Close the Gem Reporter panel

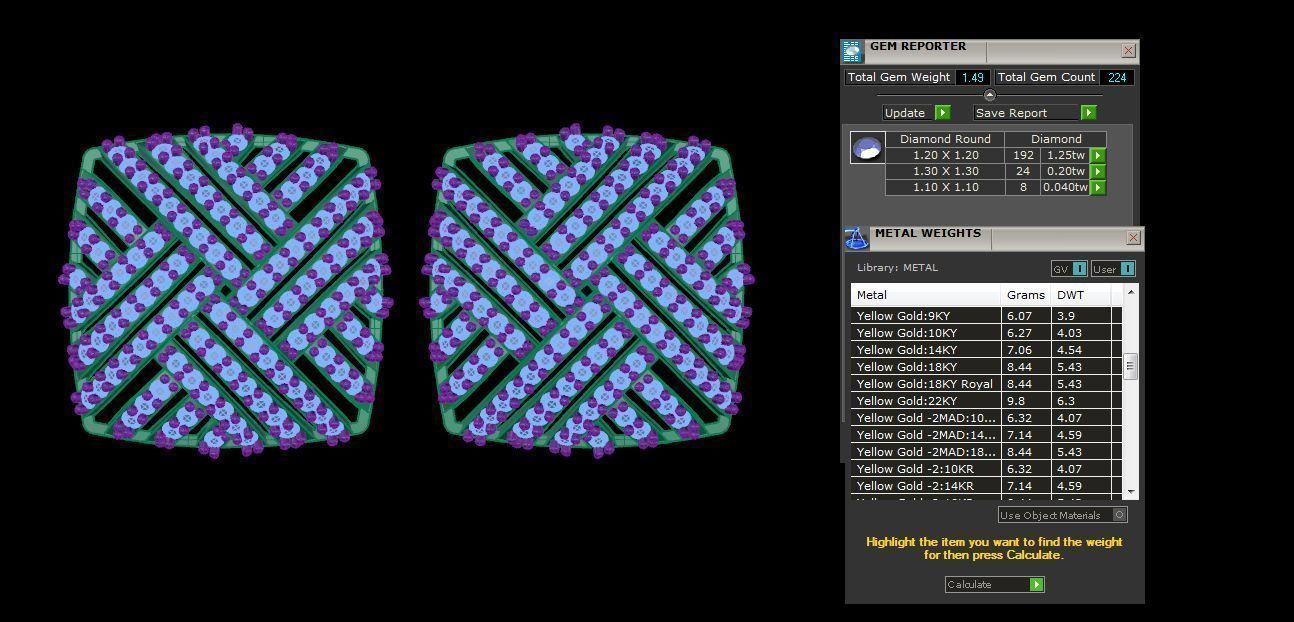(1128, 50)
